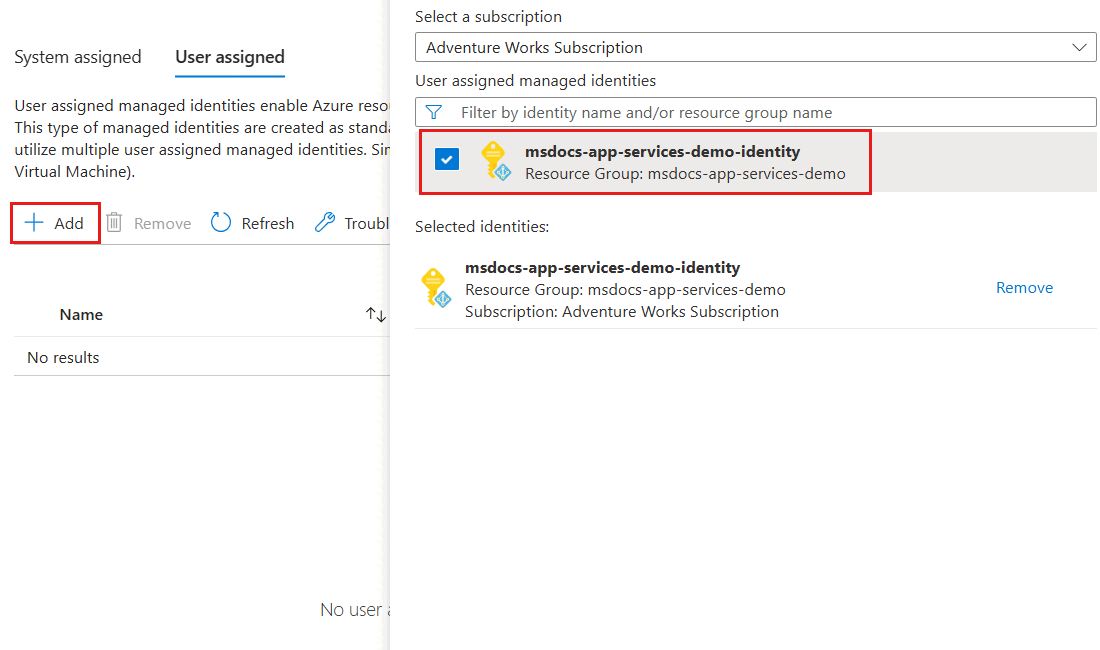Click the trash can Remove icon

[114, 223]
